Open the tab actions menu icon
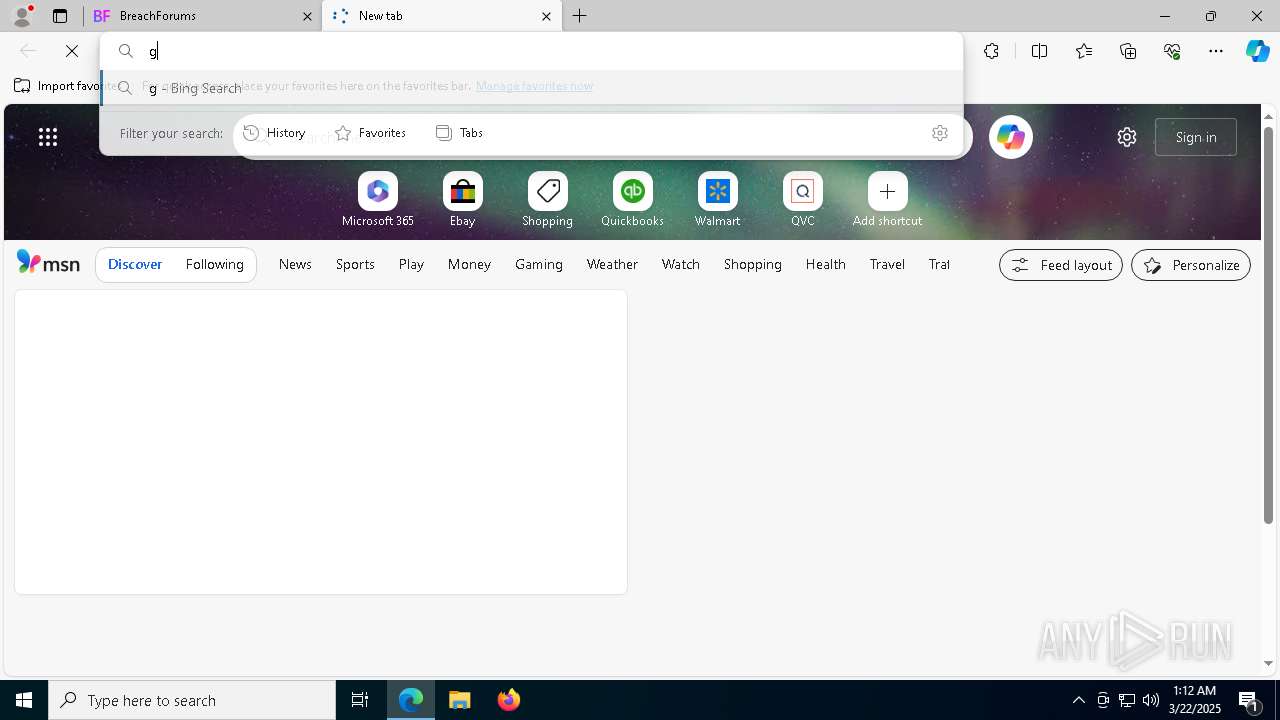Image resolution: width=1280 pixels, height=720 pixels. tap(60, 16)
